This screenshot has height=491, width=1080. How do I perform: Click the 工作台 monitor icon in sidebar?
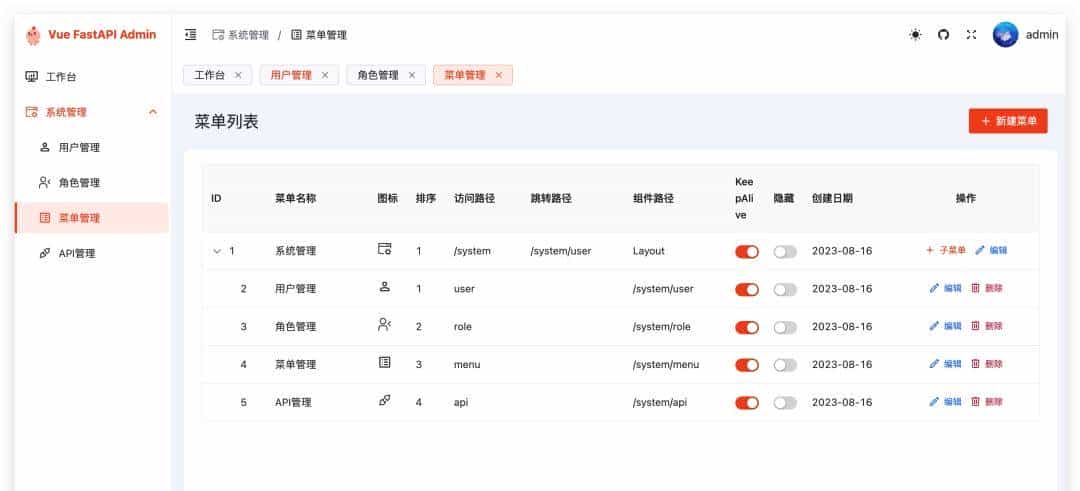(x=32, y=76)
